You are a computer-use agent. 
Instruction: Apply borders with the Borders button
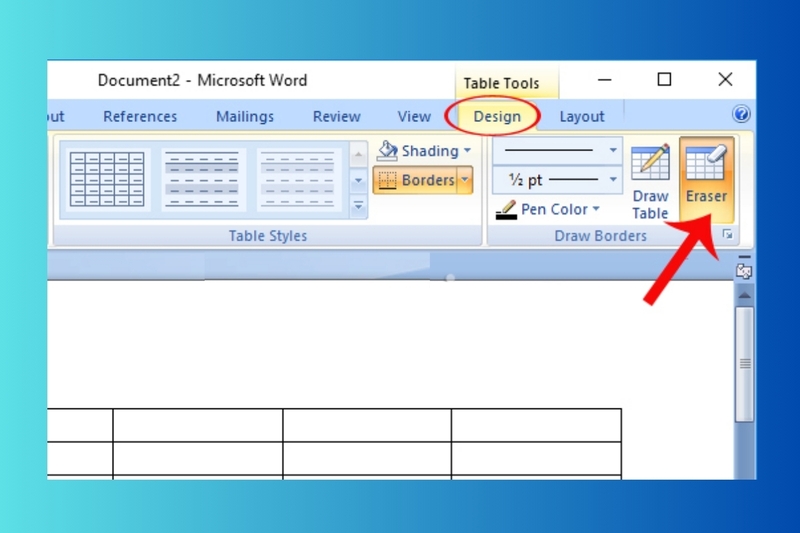coord(415,180)
